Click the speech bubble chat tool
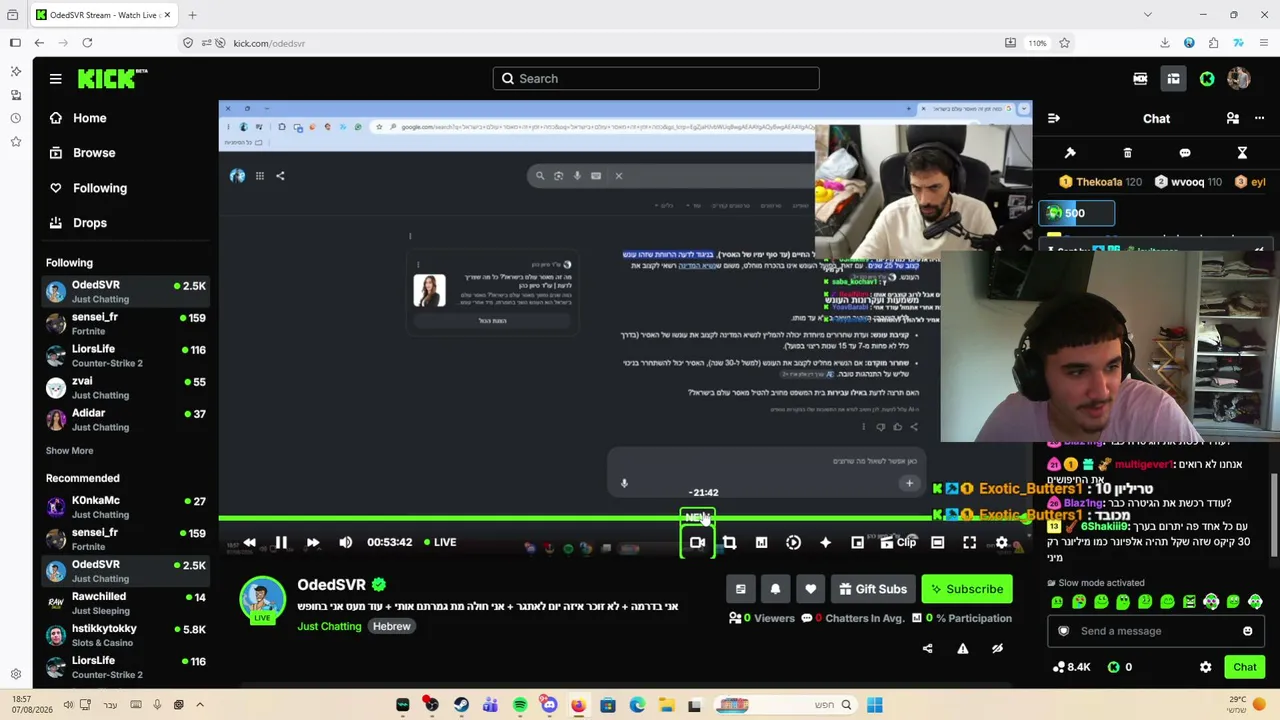 (x=1185, y=153)
